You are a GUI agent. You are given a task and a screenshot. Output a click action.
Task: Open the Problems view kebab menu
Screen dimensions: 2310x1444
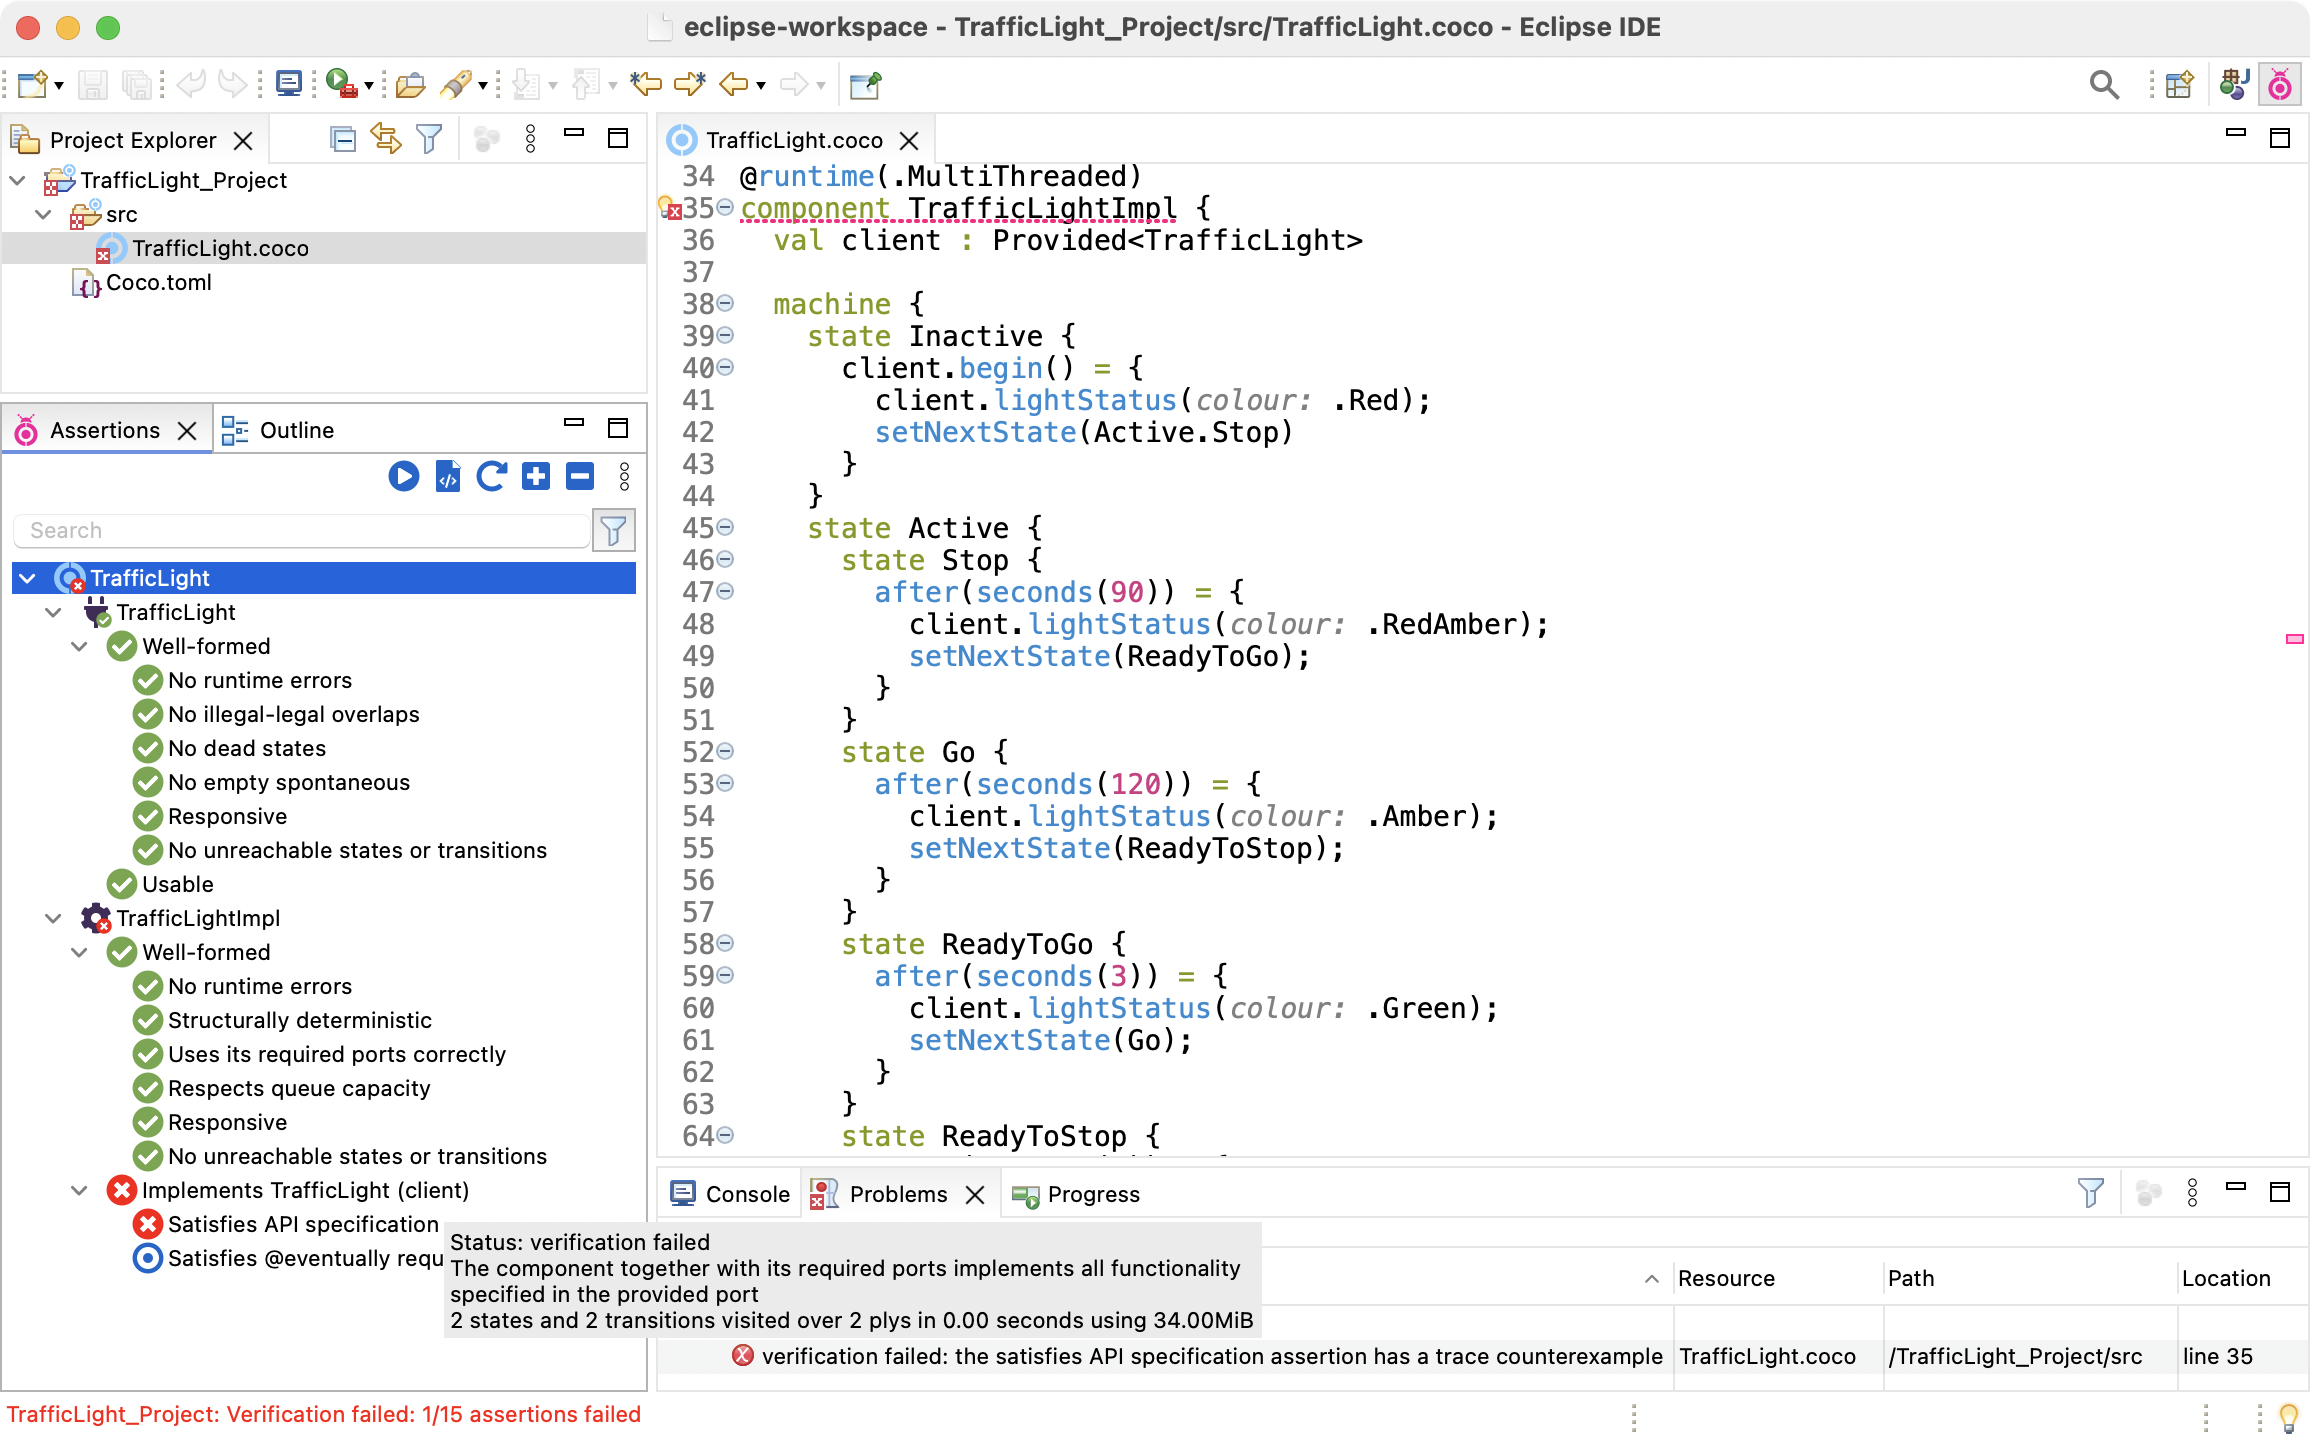click(x=2192, y=1192)
